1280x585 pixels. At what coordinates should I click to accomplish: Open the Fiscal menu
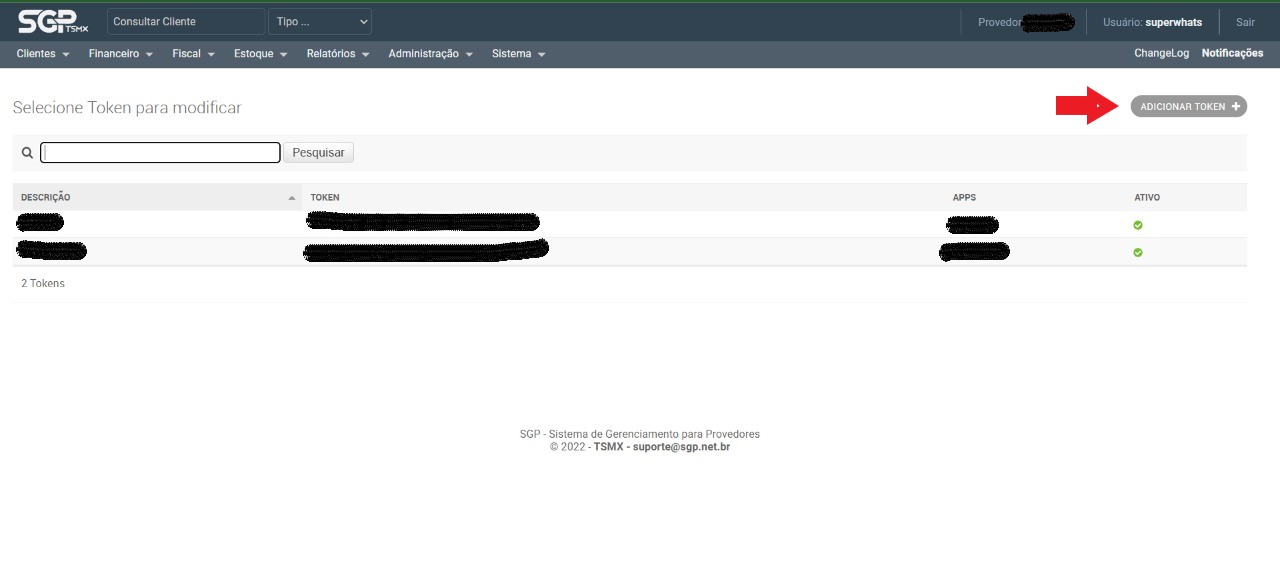(x=193, y=54)
